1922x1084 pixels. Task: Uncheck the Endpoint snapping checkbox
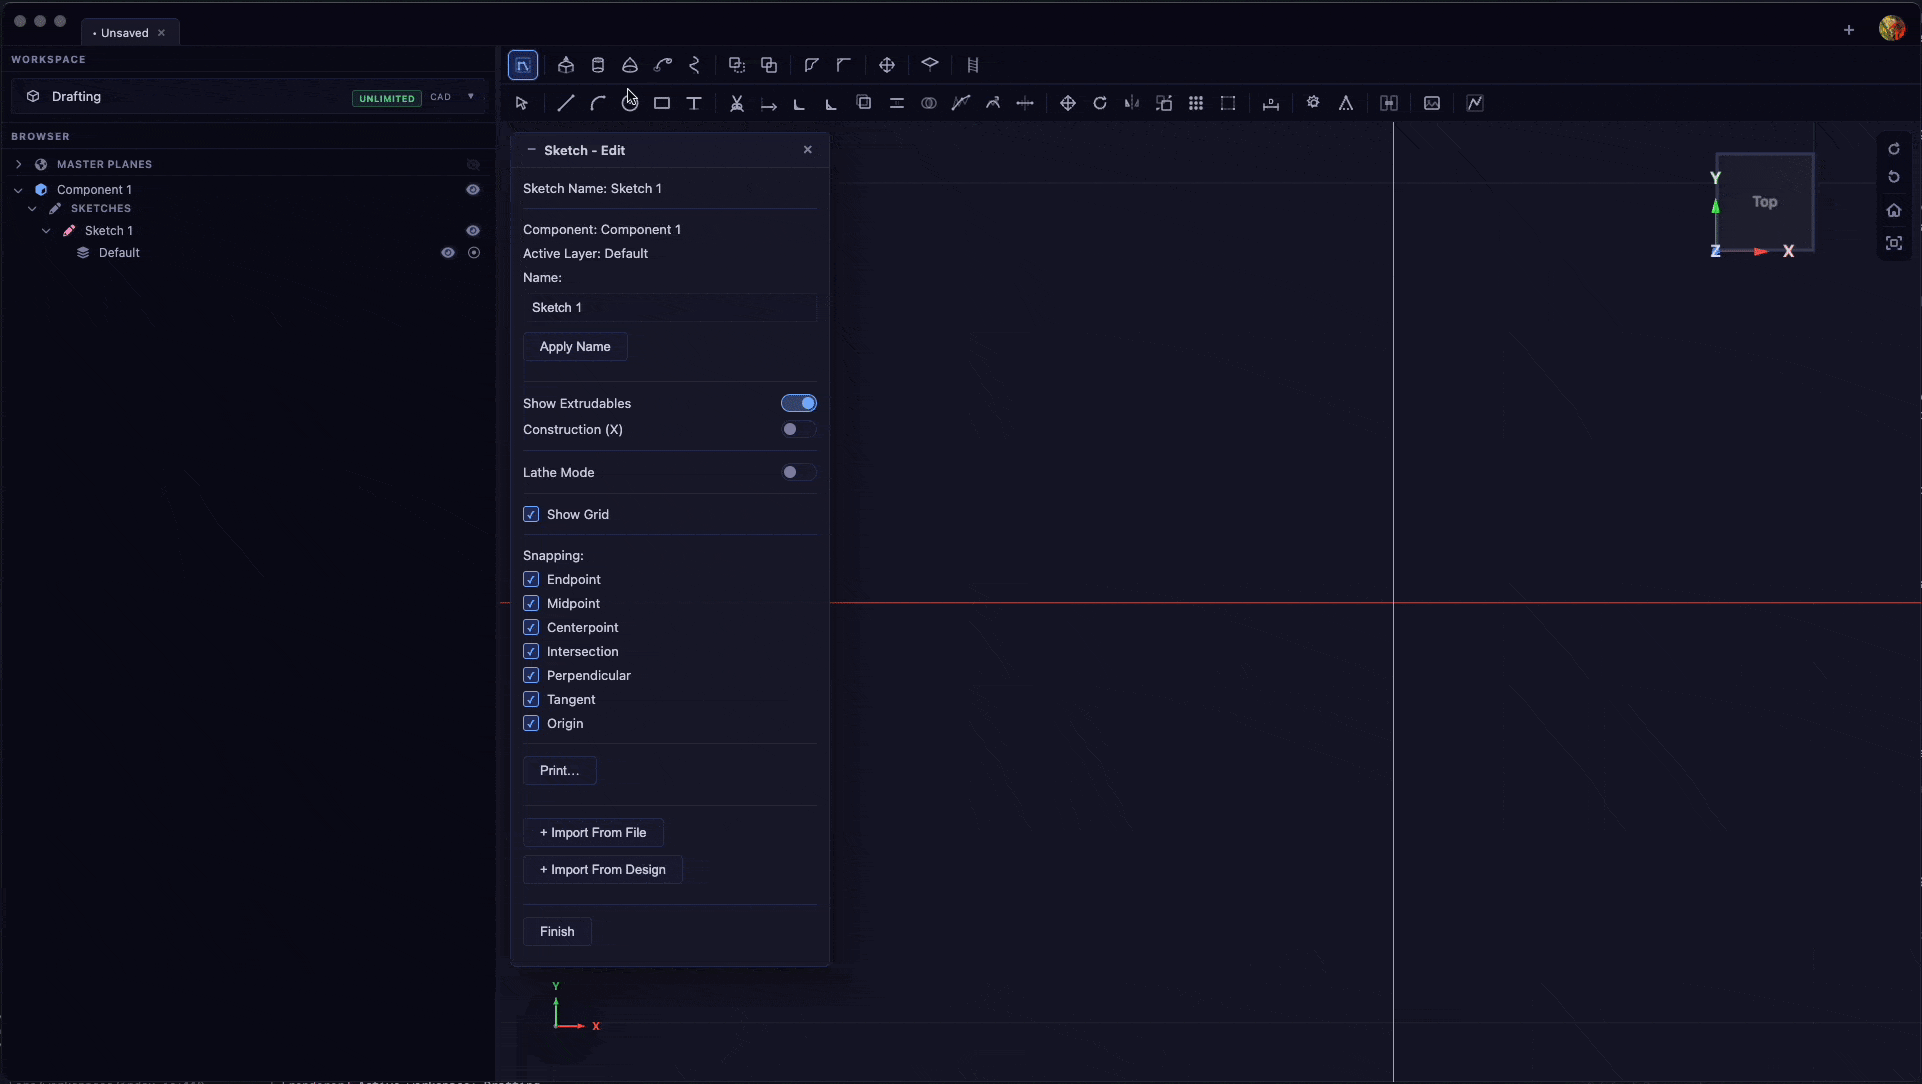(x=531, y=579)
